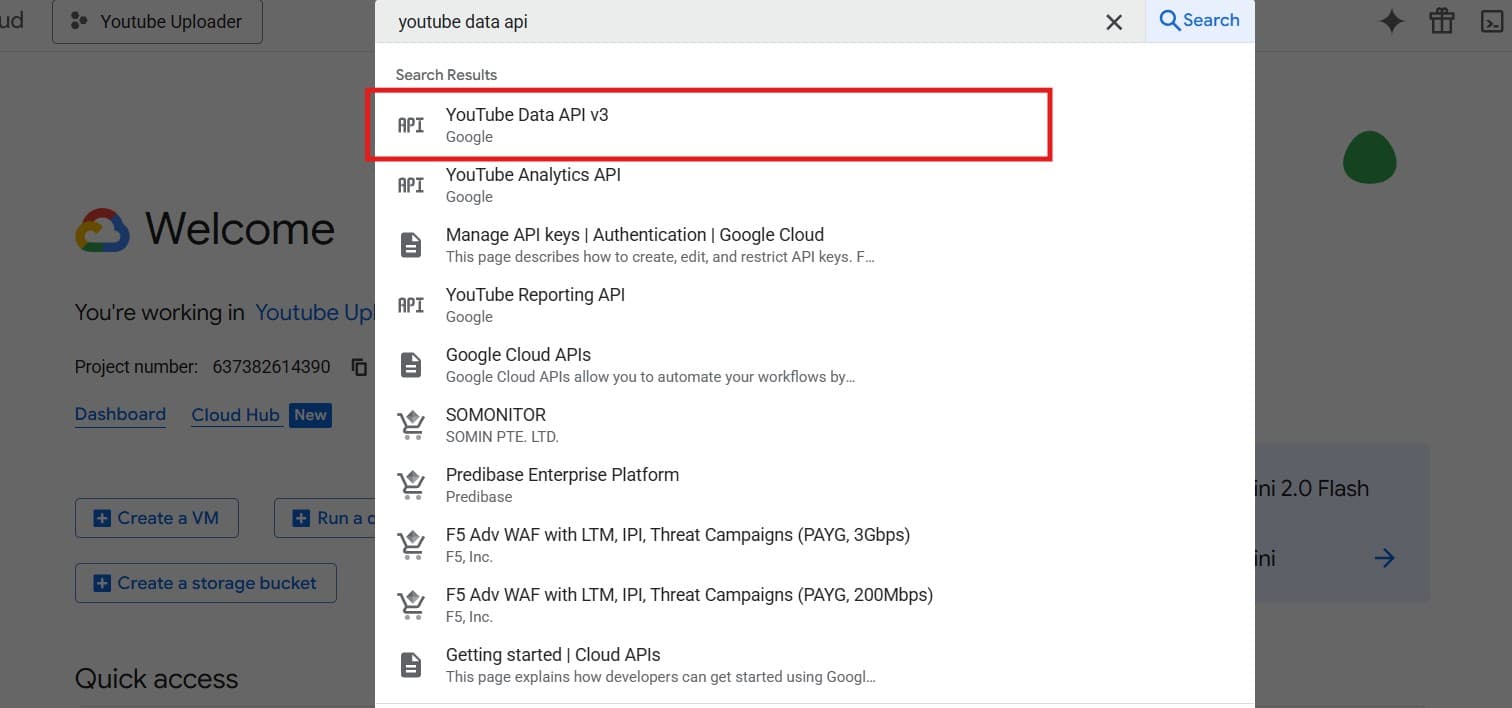This screenshot has height=708, width=1512.
Task: Open the Youtube Uploader project picker
Action: point(157,21)
